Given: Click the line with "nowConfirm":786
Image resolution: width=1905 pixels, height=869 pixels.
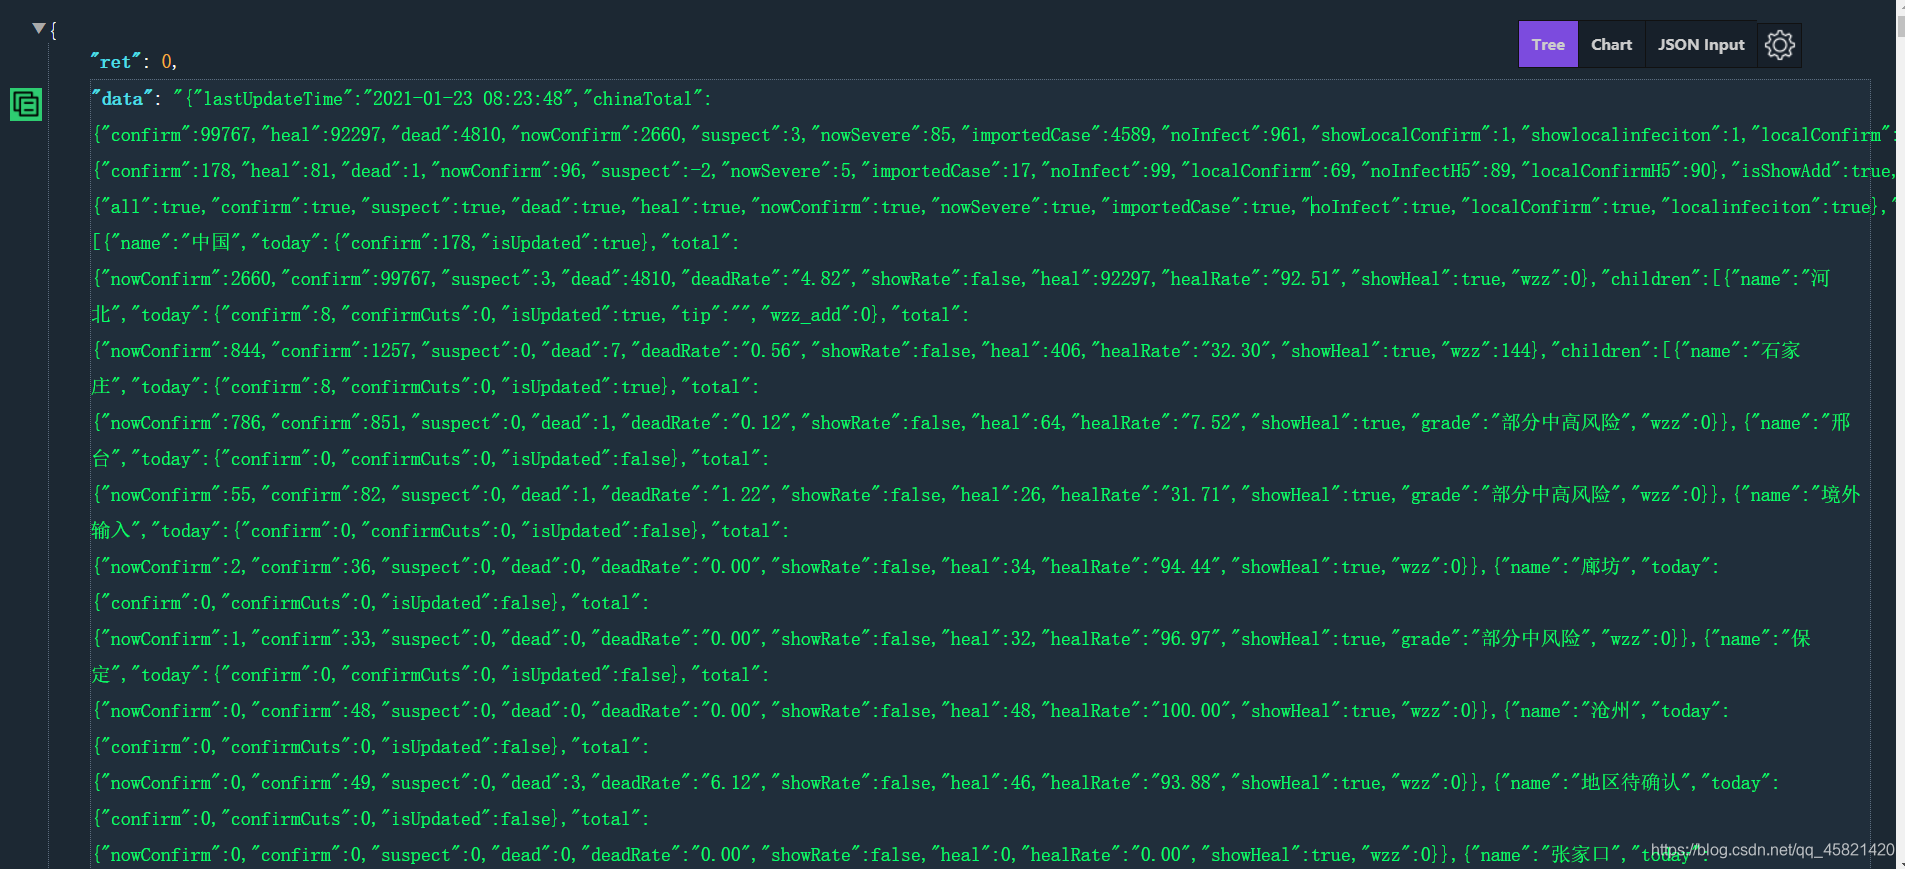Looking at the screenshot, I should 970,423.
